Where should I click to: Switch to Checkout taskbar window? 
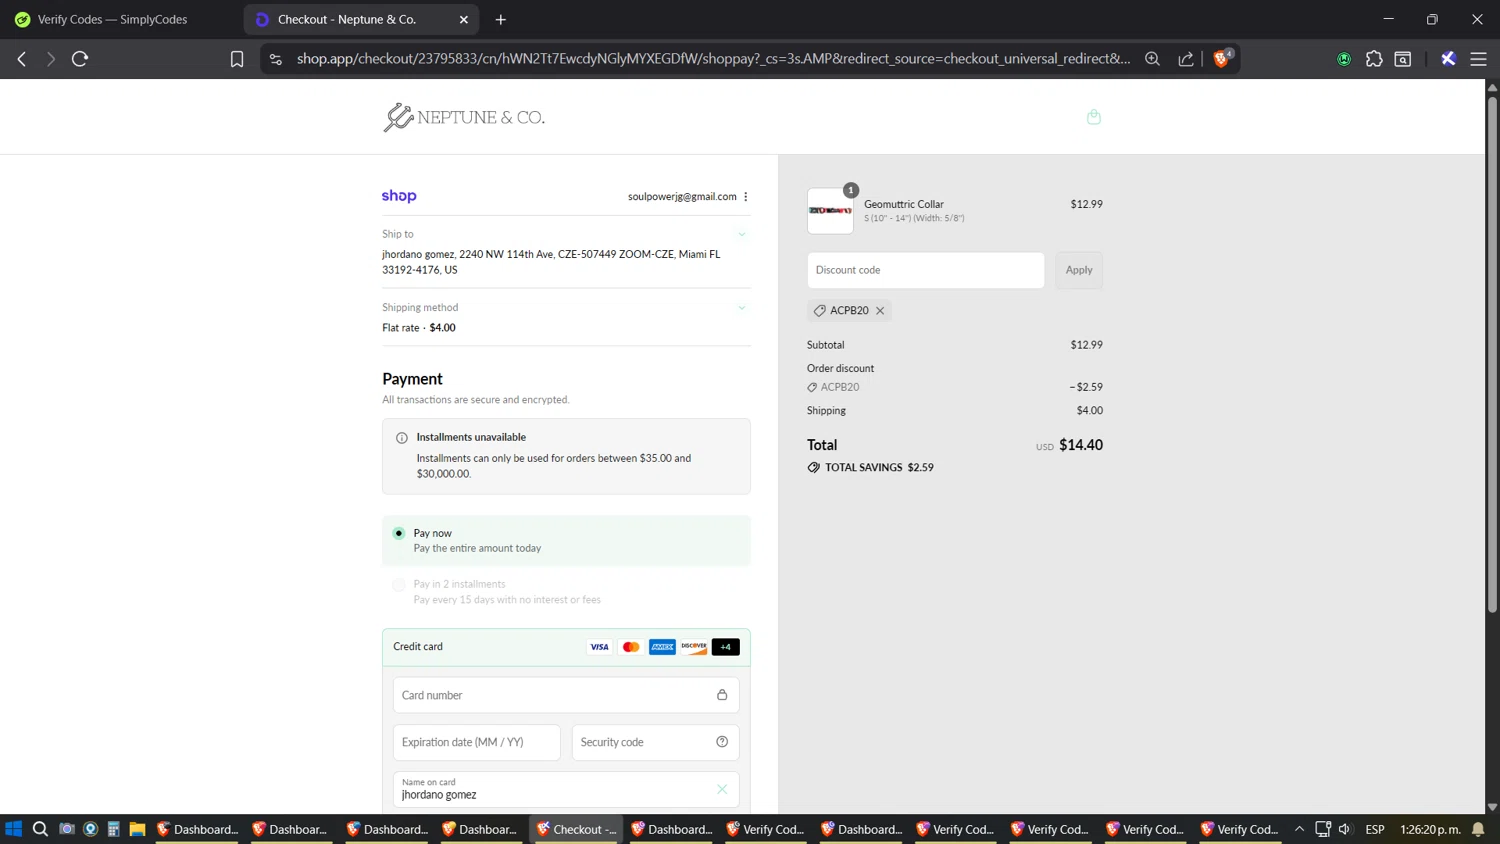pos(577,829)
